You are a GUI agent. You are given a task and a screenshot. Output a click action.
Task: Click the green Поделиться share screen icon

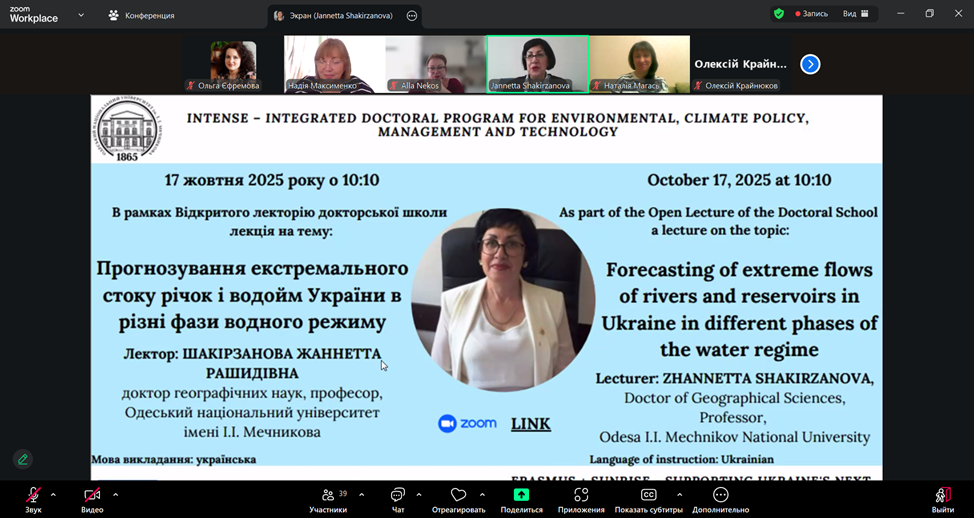[521, 495]
